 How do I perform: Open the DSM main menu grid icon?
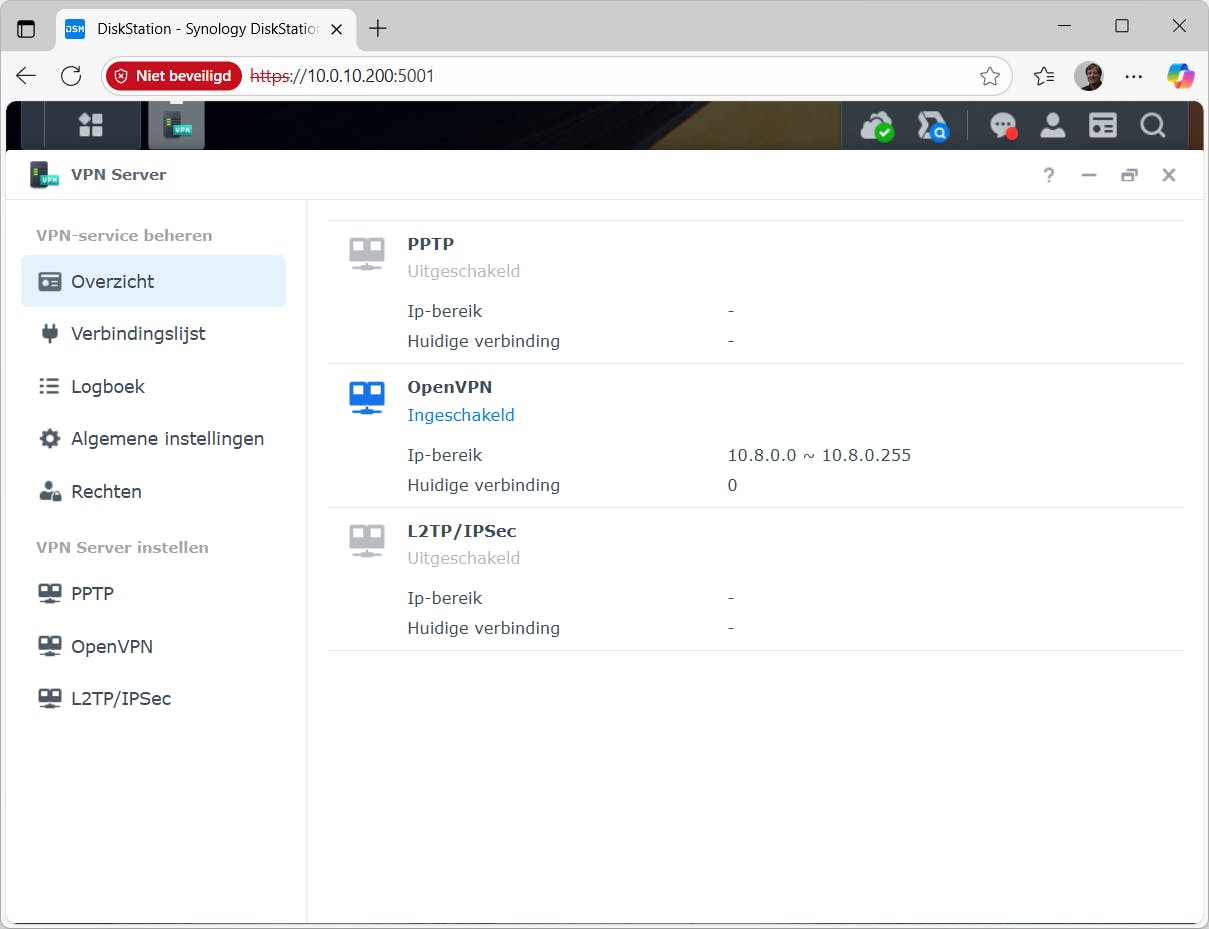91,125
